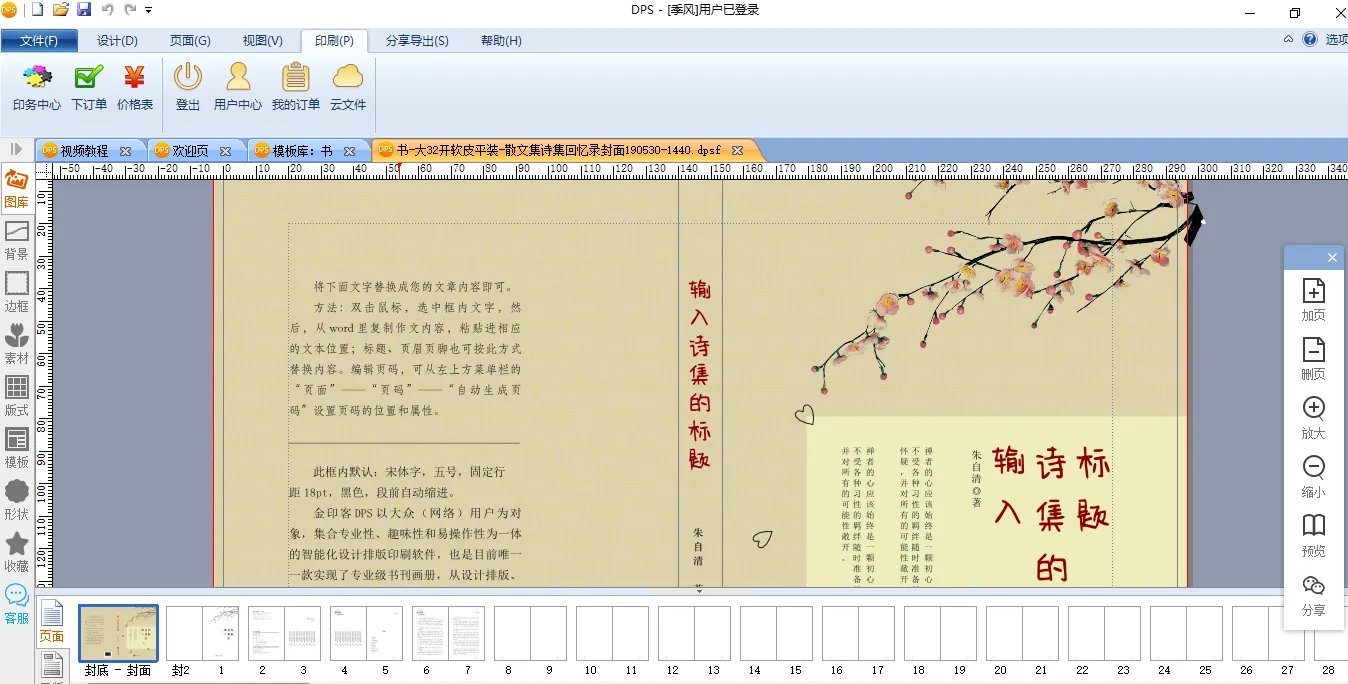The height and width of the screenshot is (684, 1348).
Task: Click 加页 add page button
Action: pyautogui.click(x=1313, y=300)
